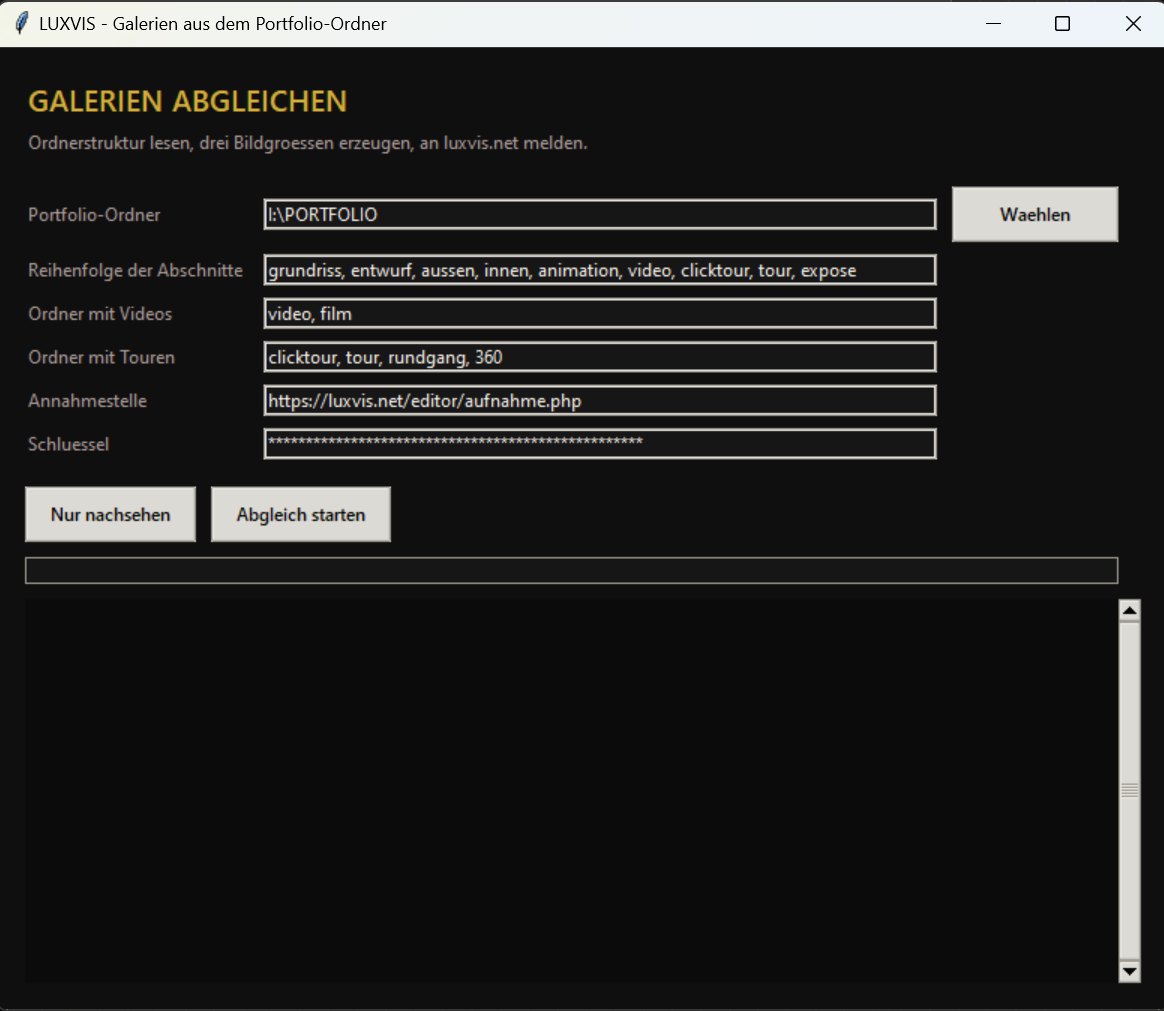The image size is (1164, 1011).
Task: Click the feather app icon in title bar
Action: click(22, 23)
